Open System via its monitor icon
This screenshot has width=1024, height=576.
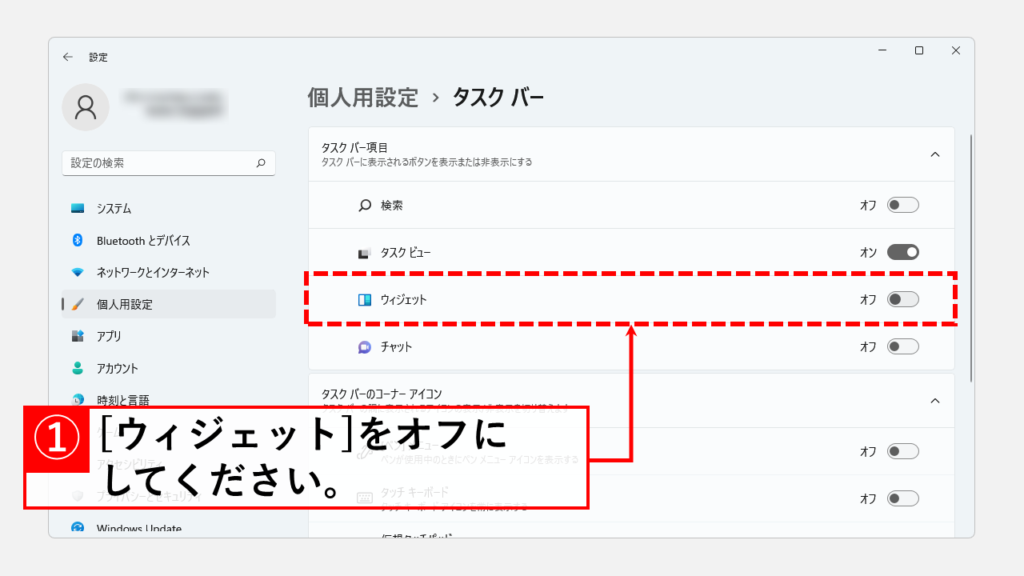[x=78, y=209]
